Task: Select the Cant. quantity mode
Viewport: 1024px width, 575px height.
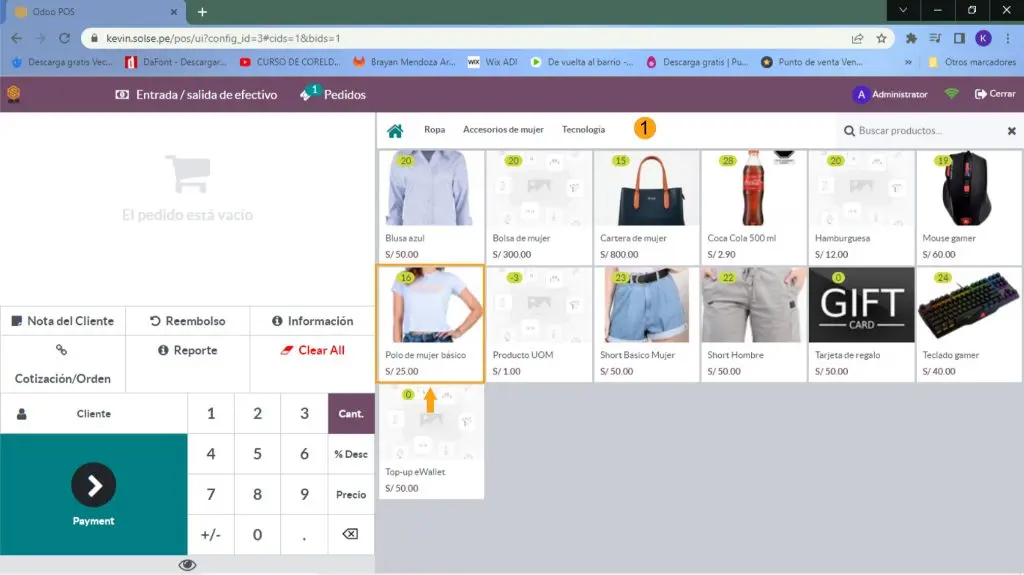Action: pyautogui.click(x=350, y=413)
